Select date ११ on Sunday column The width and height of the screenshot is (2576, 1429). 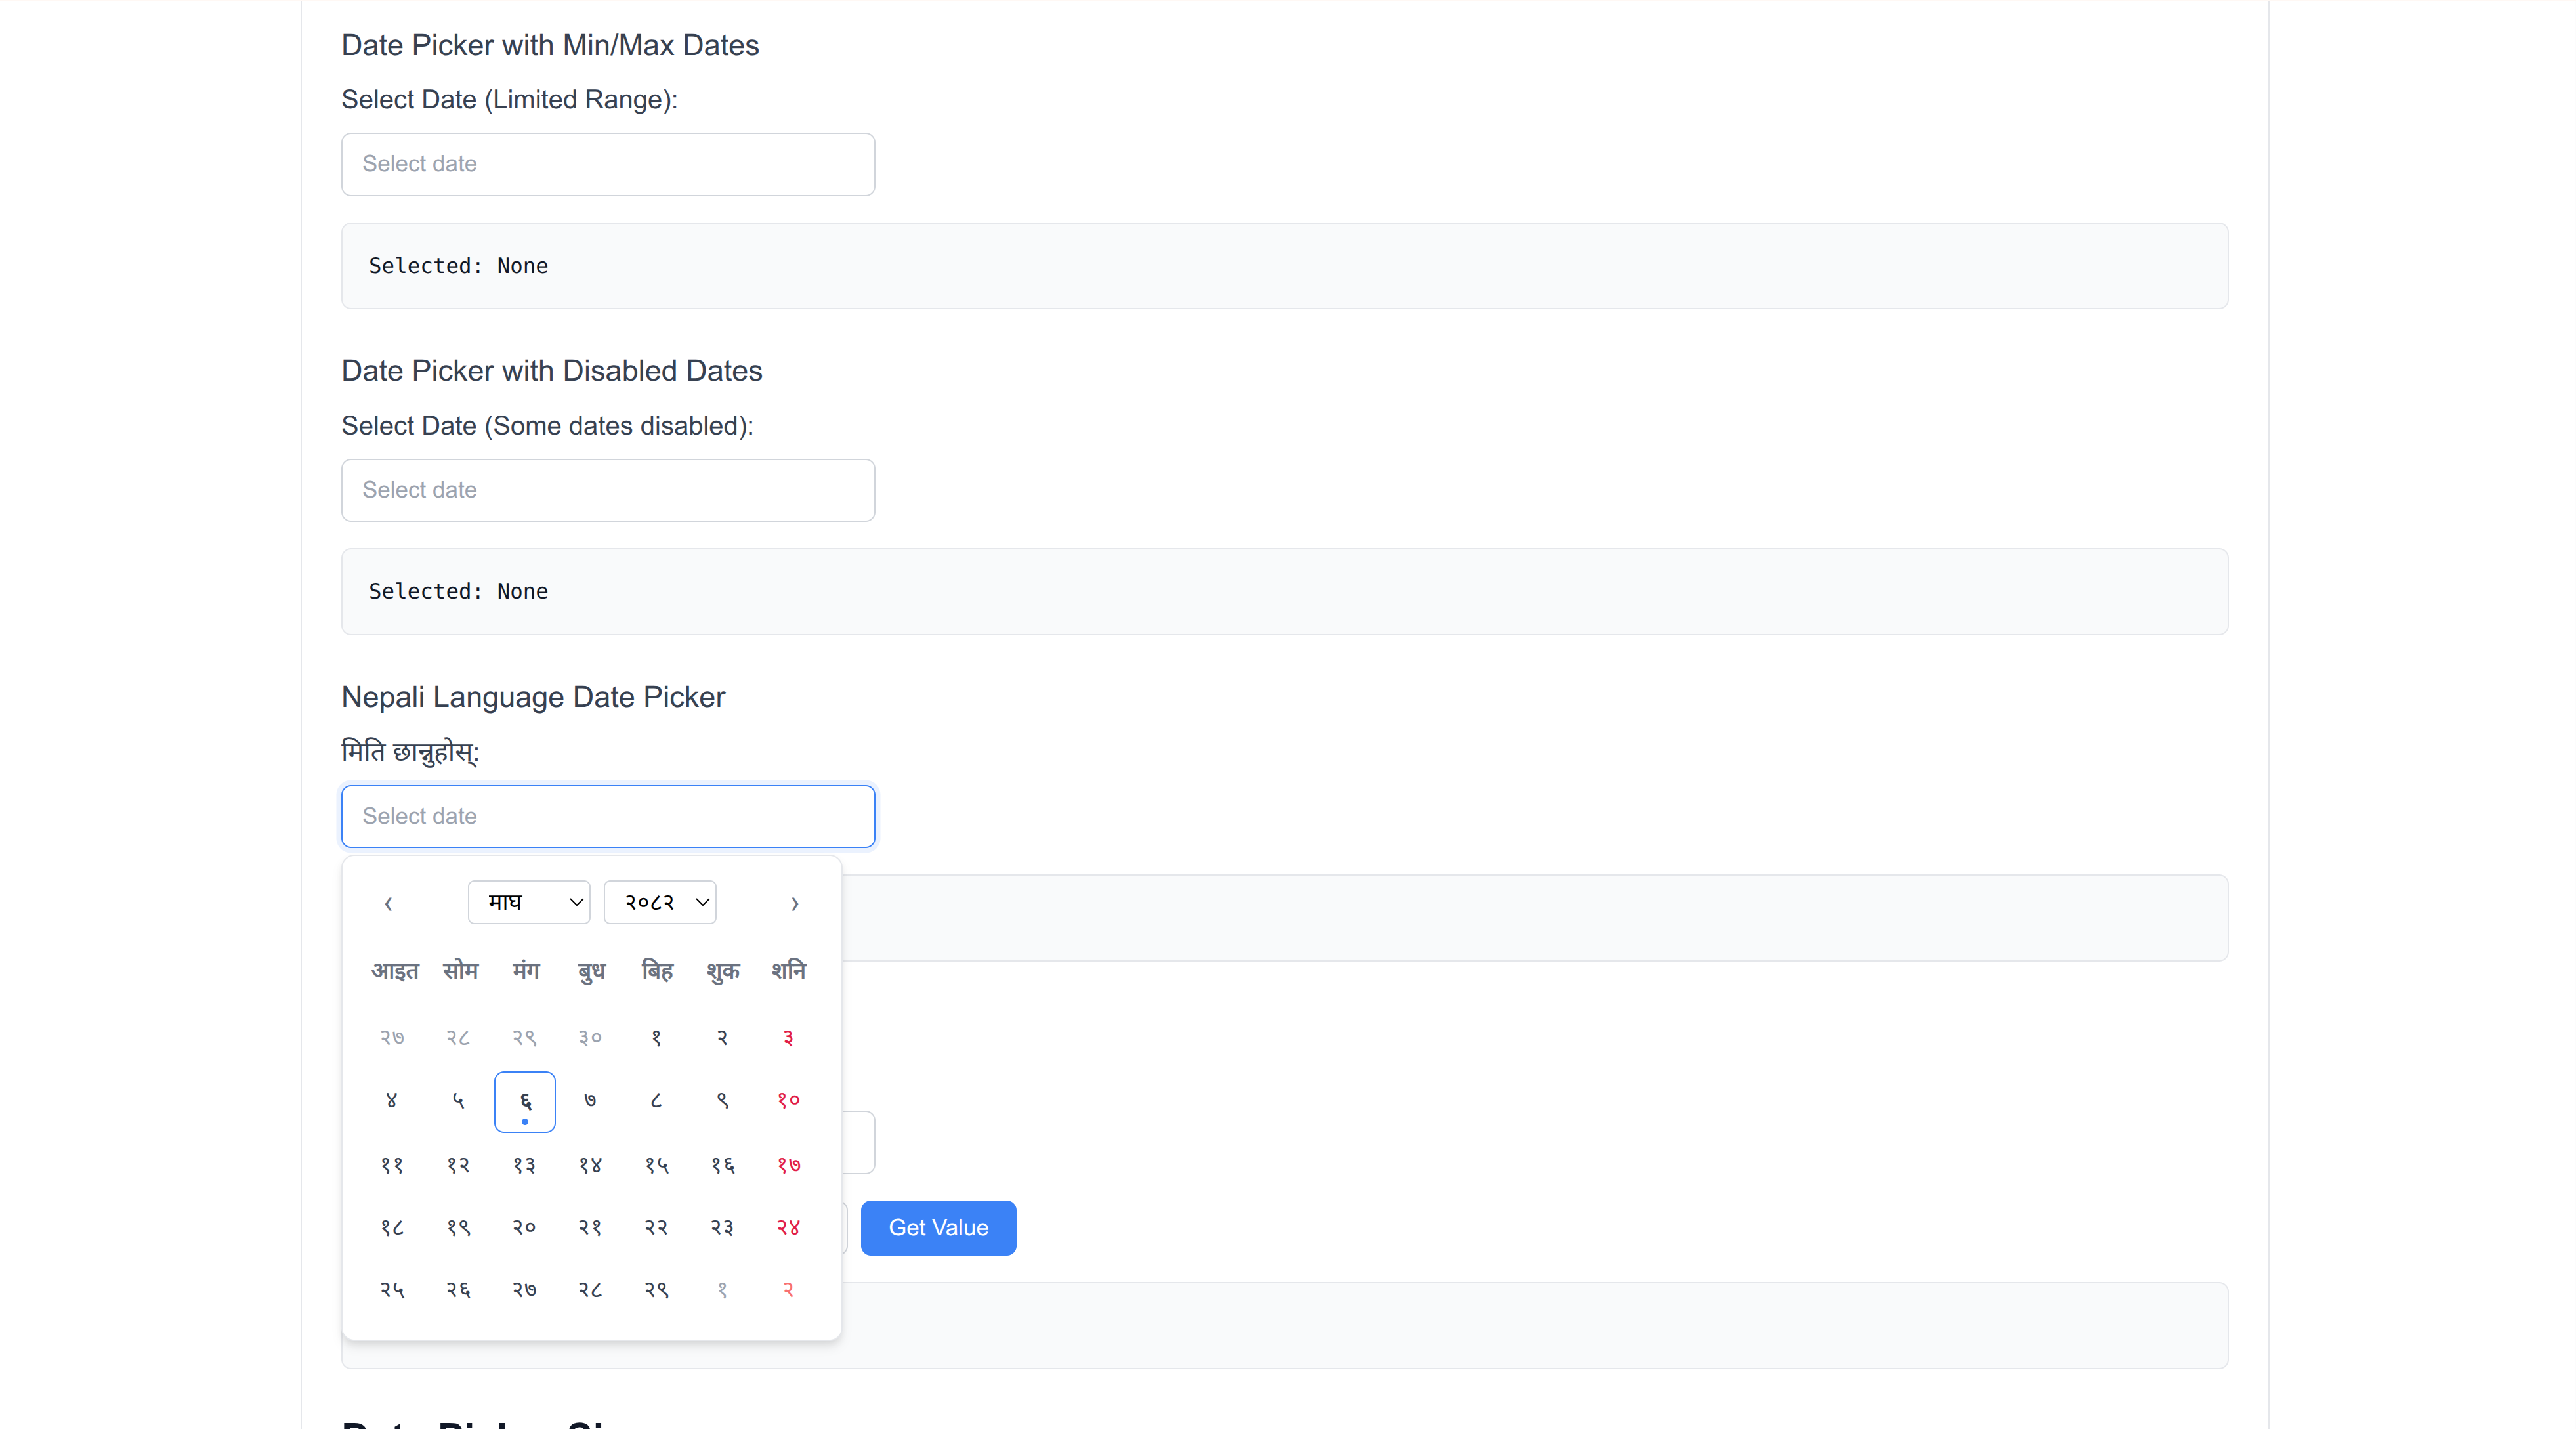392,1165
